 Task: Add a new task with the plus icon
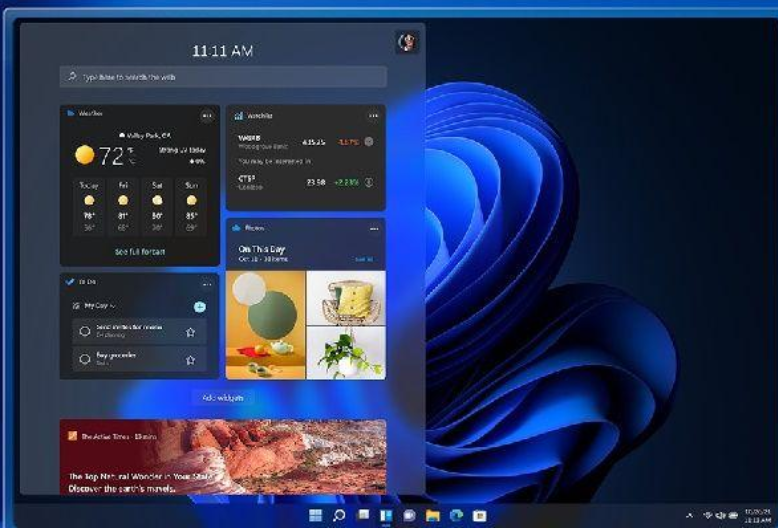pos(200,306)
